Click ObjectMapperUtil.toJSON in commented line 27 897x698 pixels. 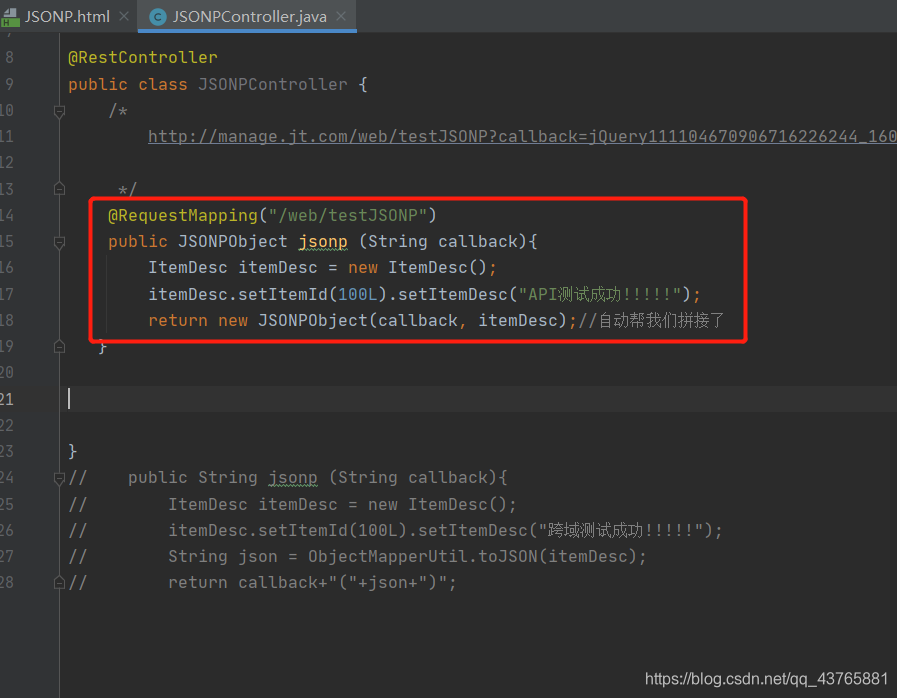[x=422, y=557]
